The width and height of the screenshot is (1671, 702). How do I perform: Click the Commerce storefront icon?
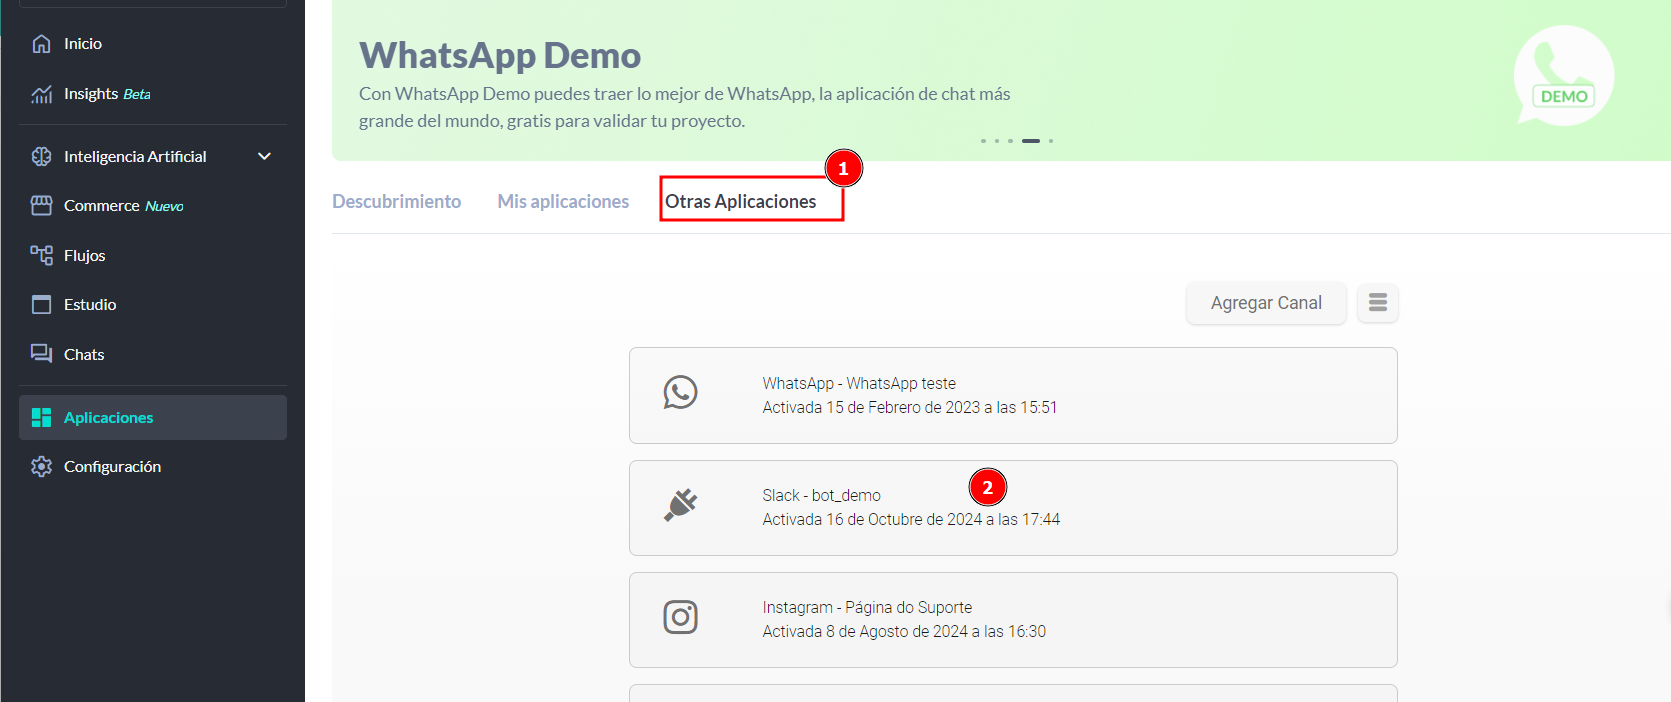point(41,205)
